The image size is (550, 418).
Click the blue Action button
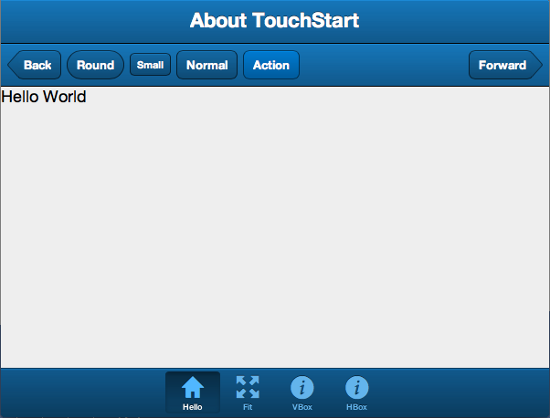(271, 65)
